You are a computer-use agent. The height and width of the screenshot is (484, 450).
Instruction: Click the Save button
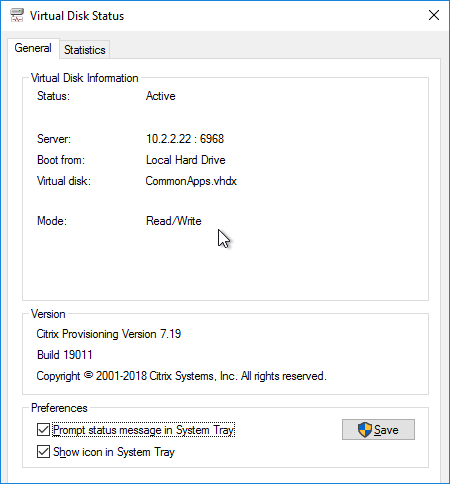378,430
